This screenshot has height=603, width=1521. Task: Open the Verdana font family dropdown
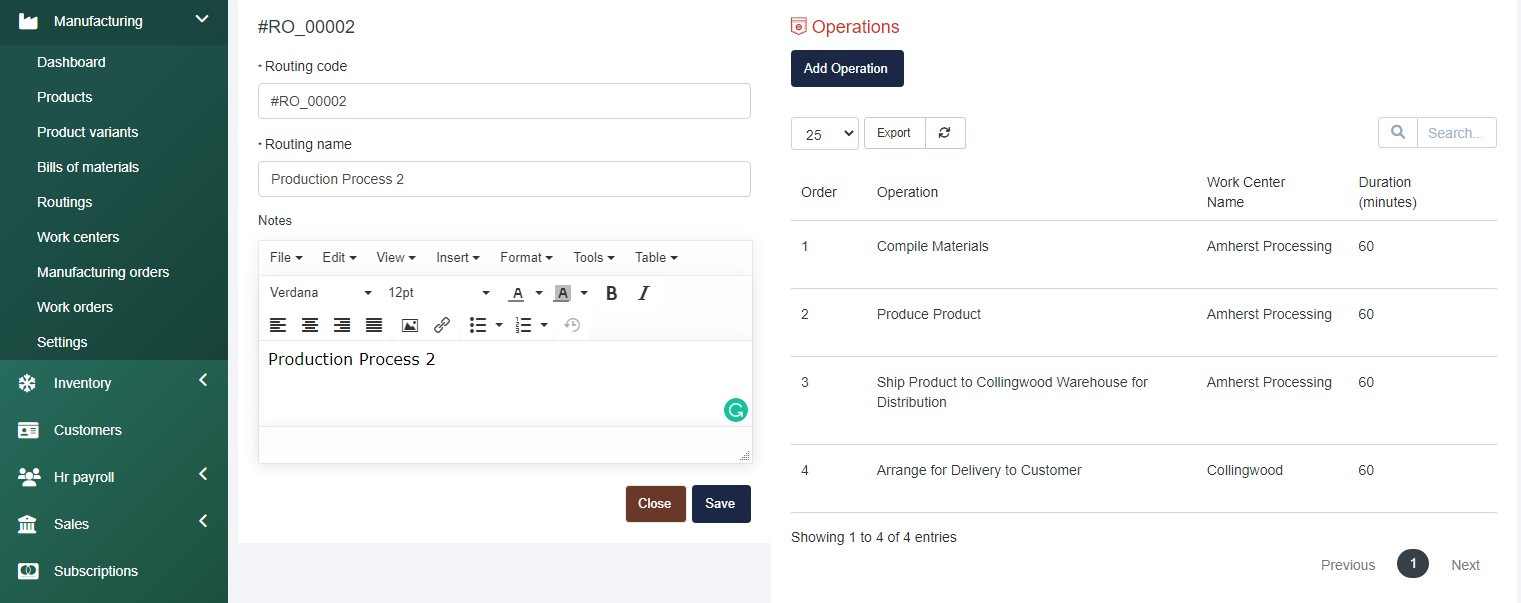pyautogui.click(x=320, y=293)
